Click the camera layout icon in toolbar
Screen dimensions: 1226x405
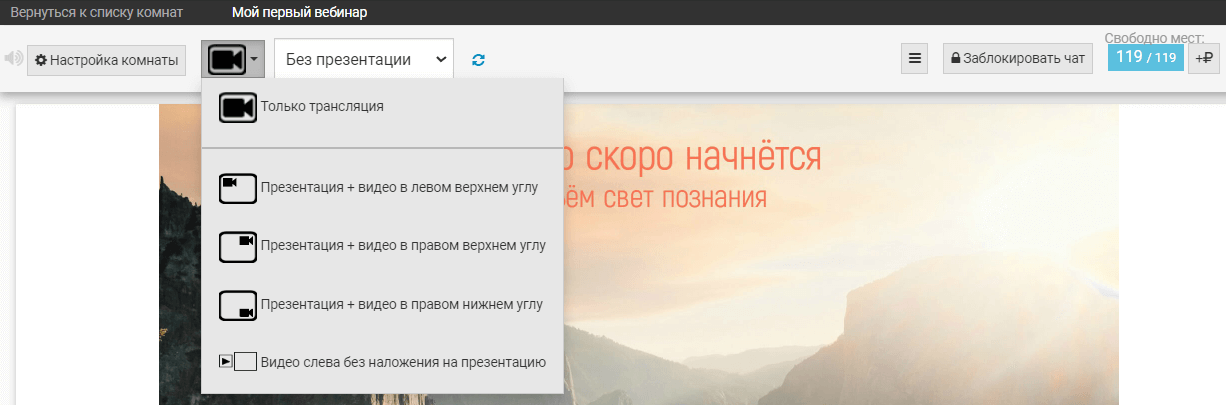coord(226,60)
